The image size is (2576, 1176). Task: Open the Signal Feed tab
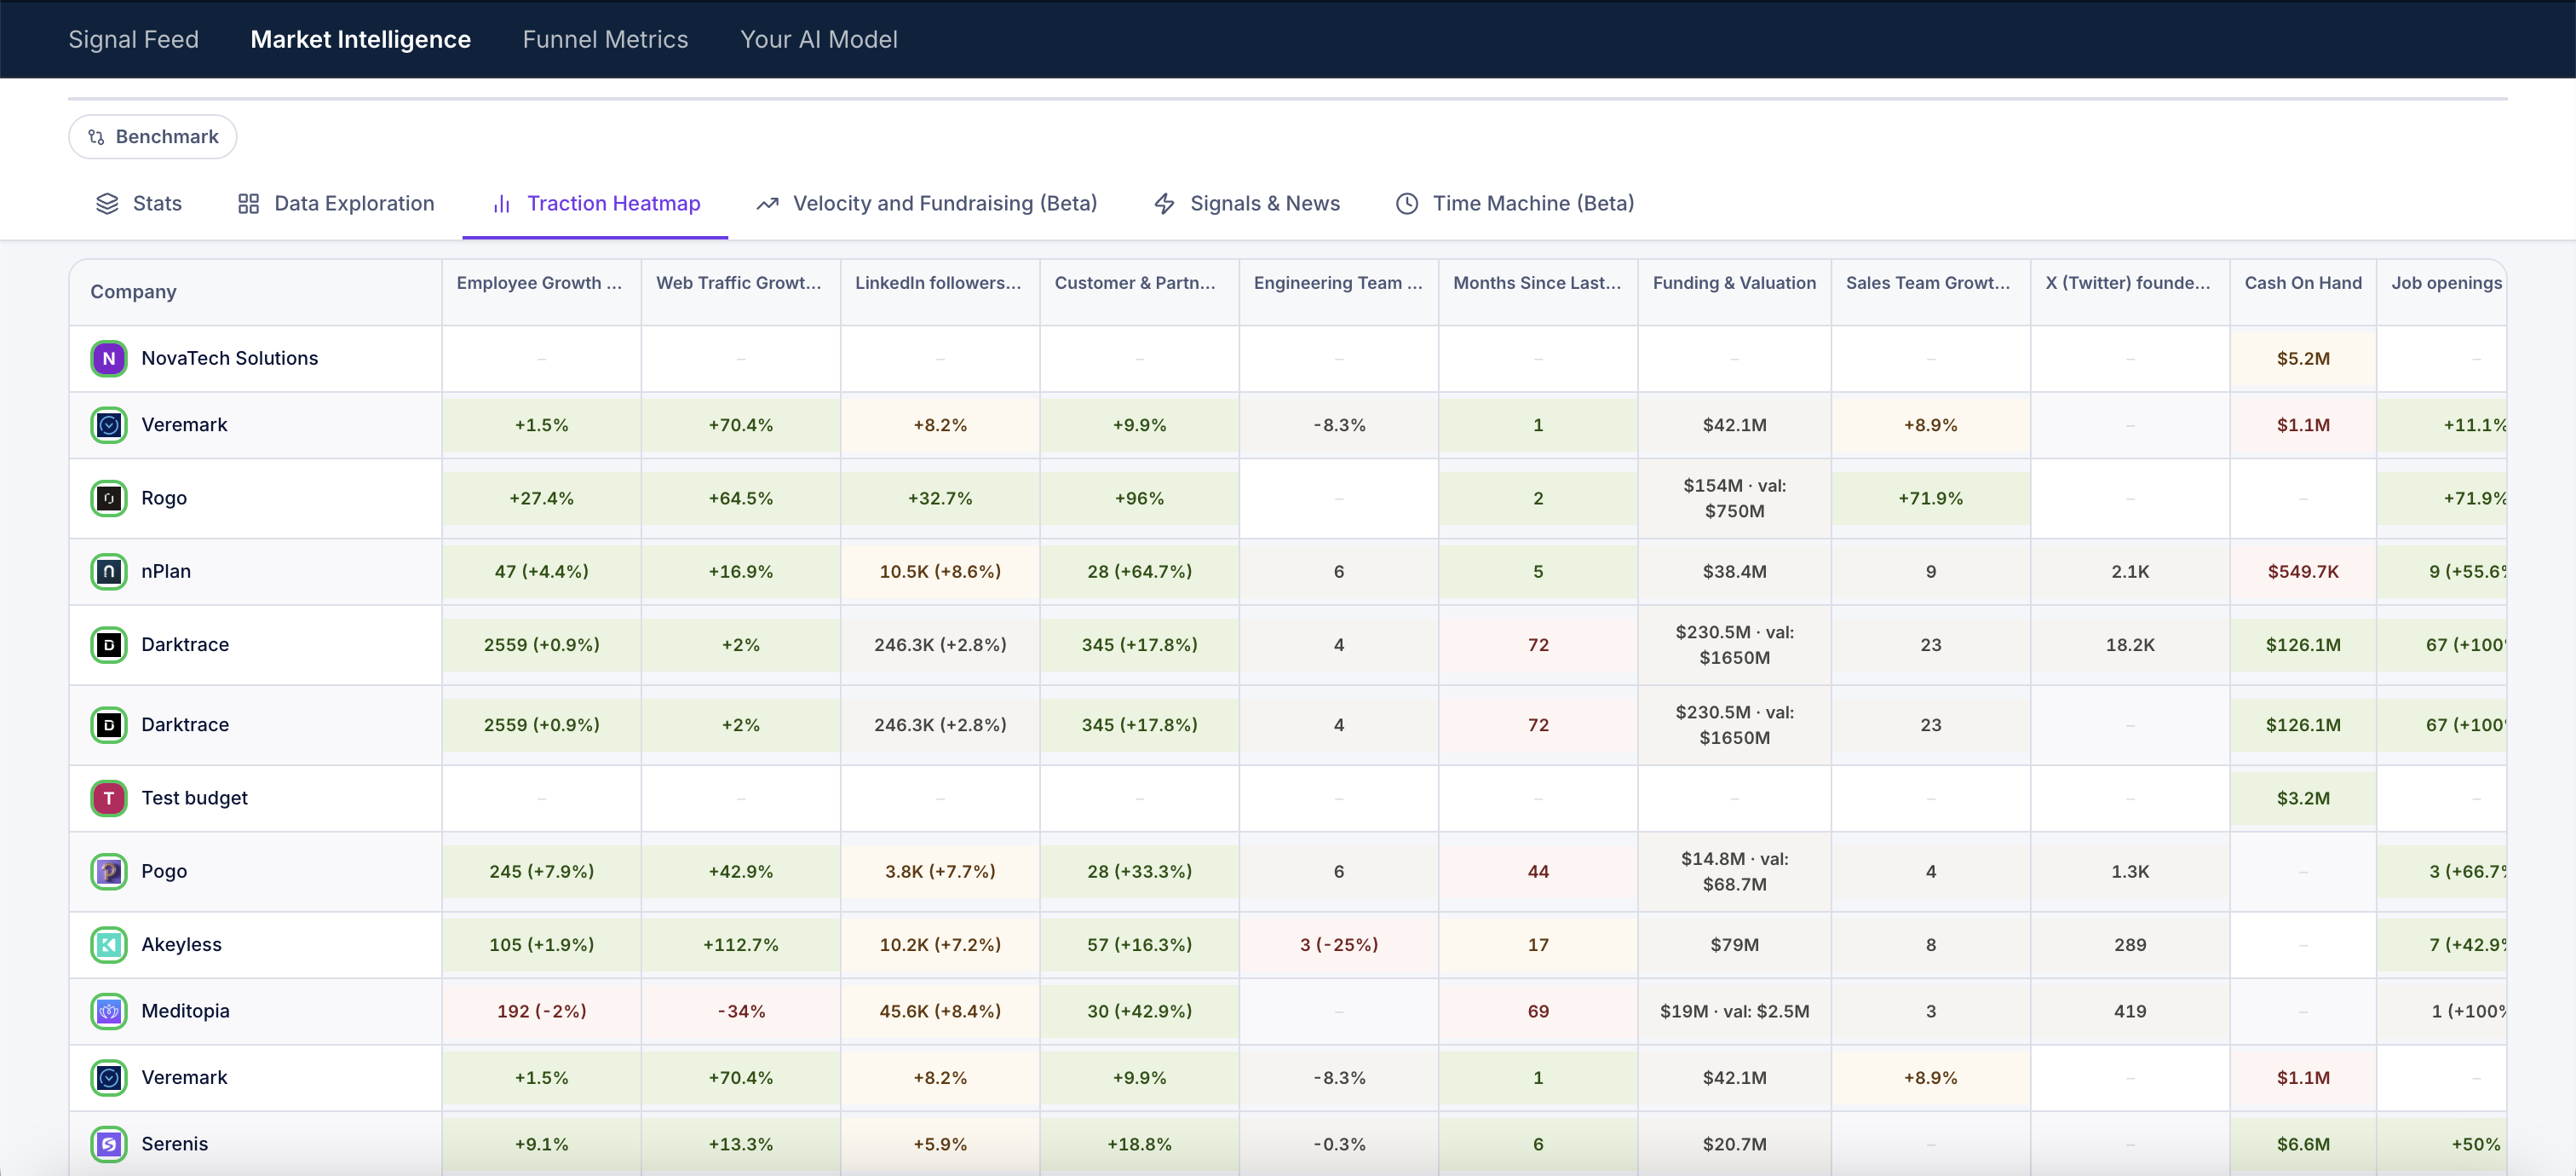[x=133, y=39]
